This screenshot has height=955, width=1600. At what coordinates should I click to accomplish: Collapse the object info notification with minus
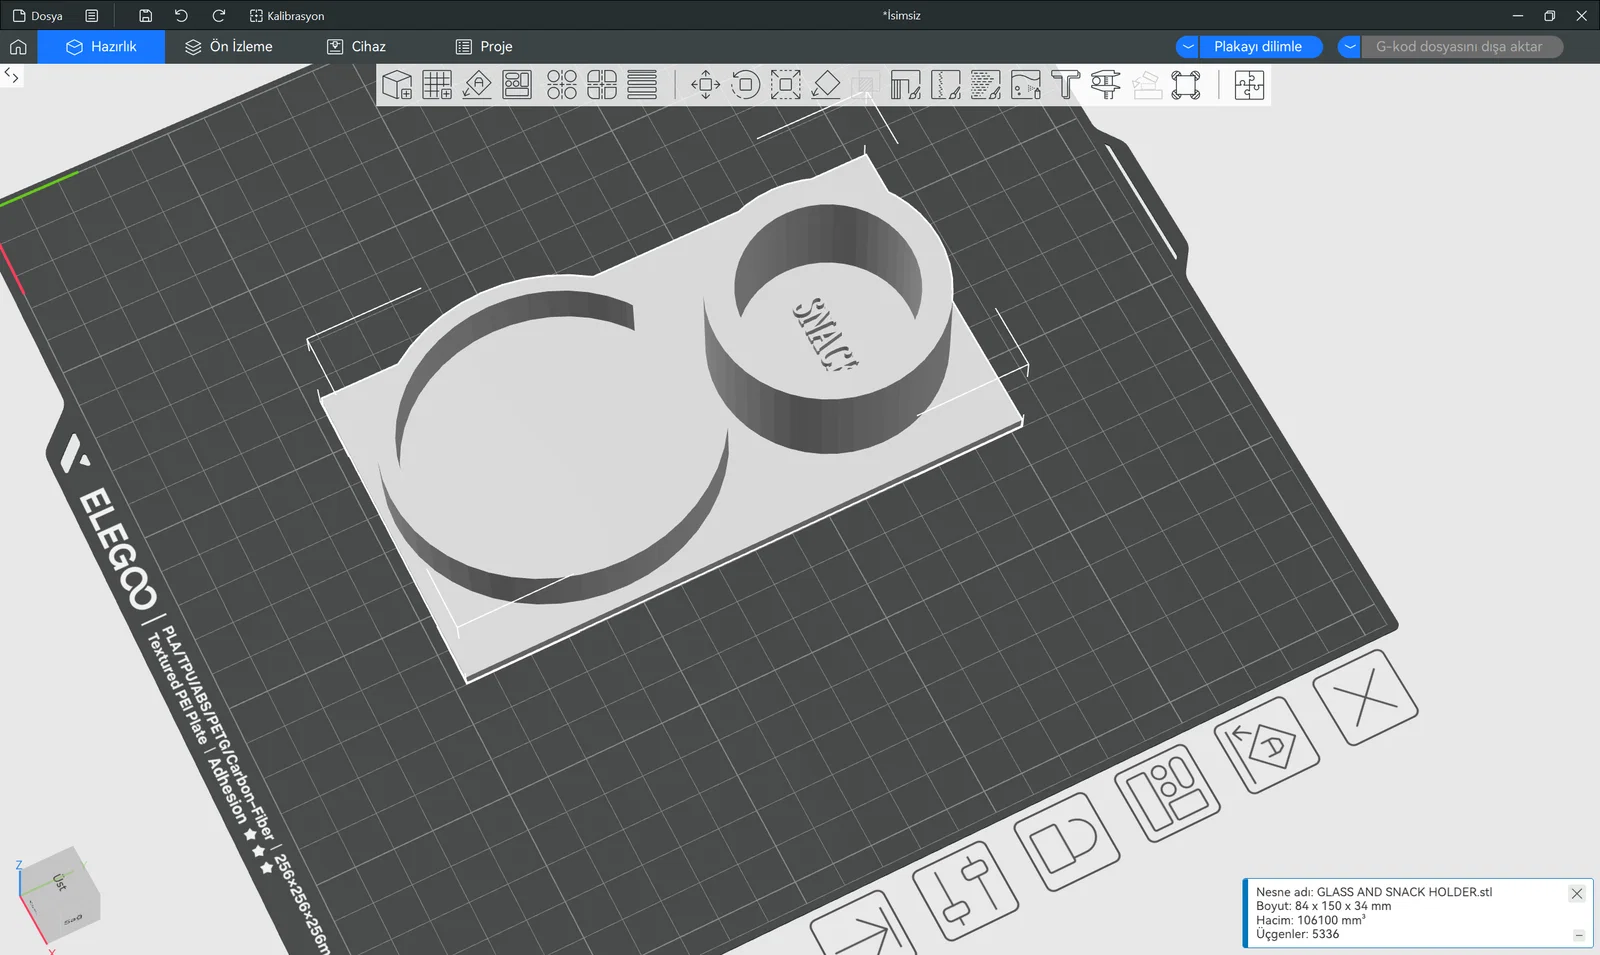pyautogui.click(x=1579, y=936)
